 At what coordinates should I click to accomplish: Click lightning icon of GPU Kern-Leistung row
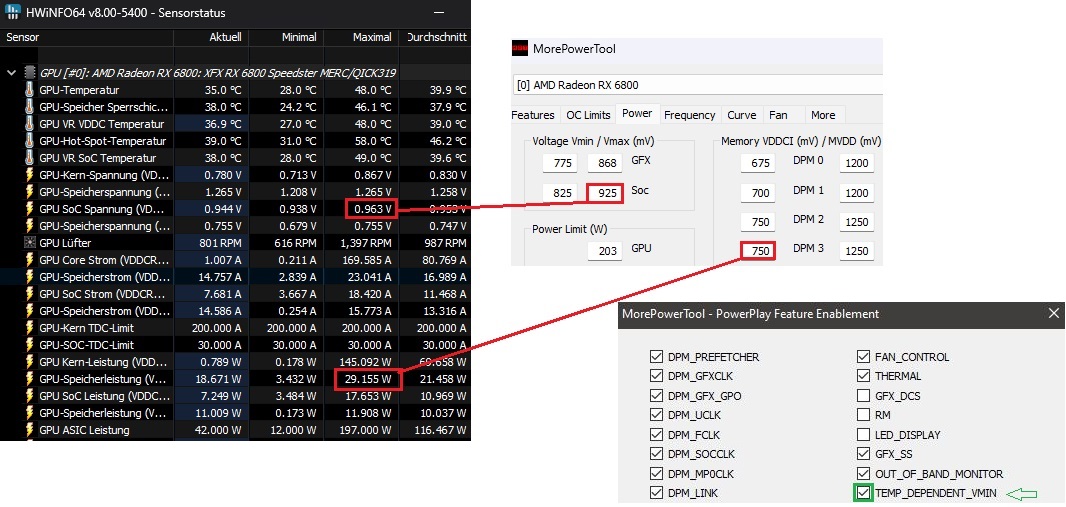click(x=30, y=362)
